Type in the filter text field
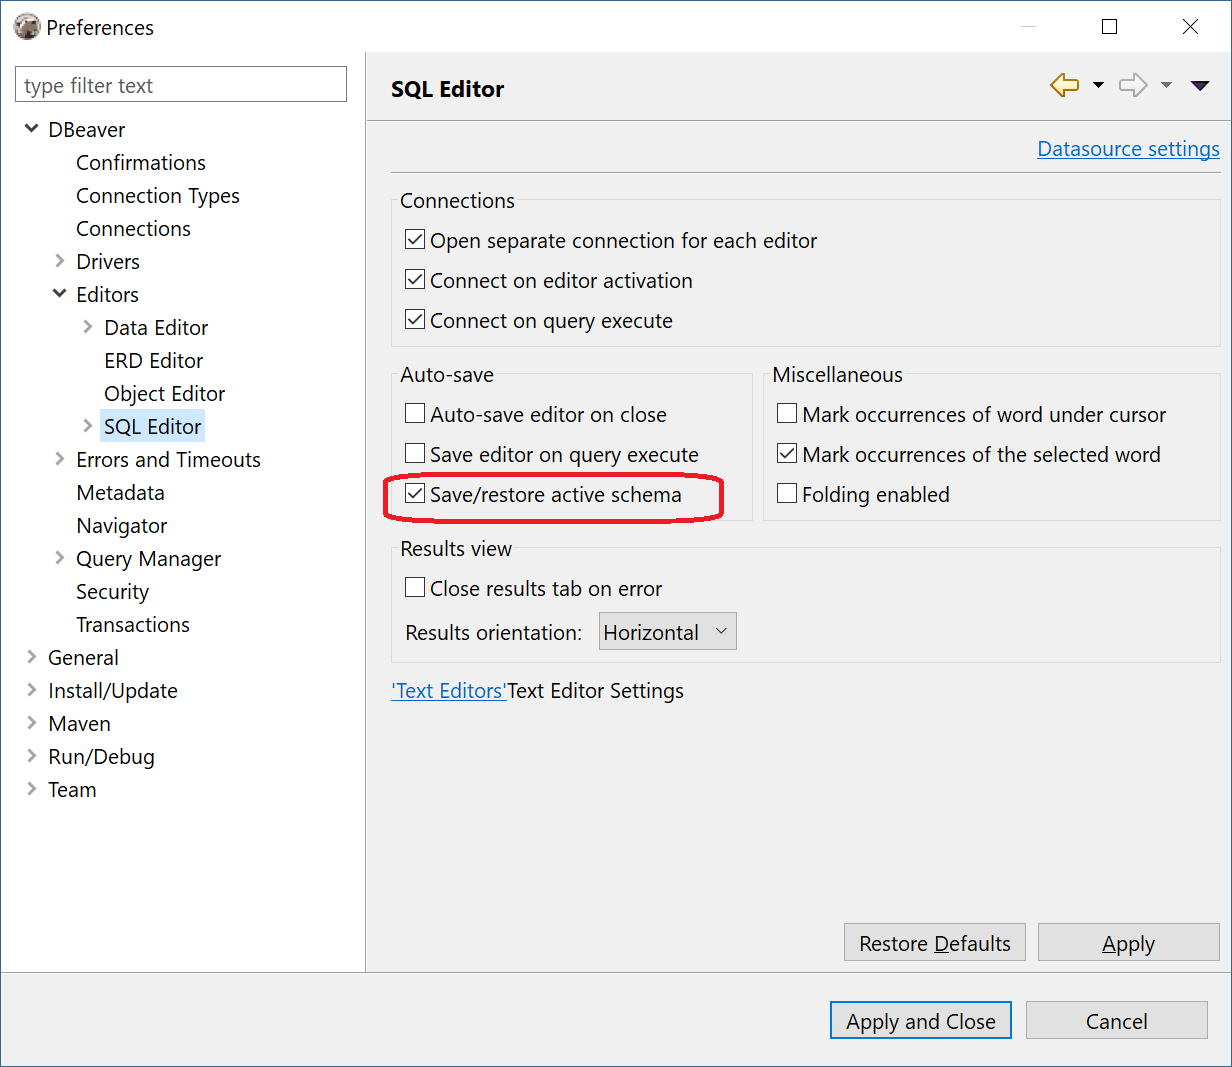The width and height of the screenshot is (1232, 1067). click(180, 84)
